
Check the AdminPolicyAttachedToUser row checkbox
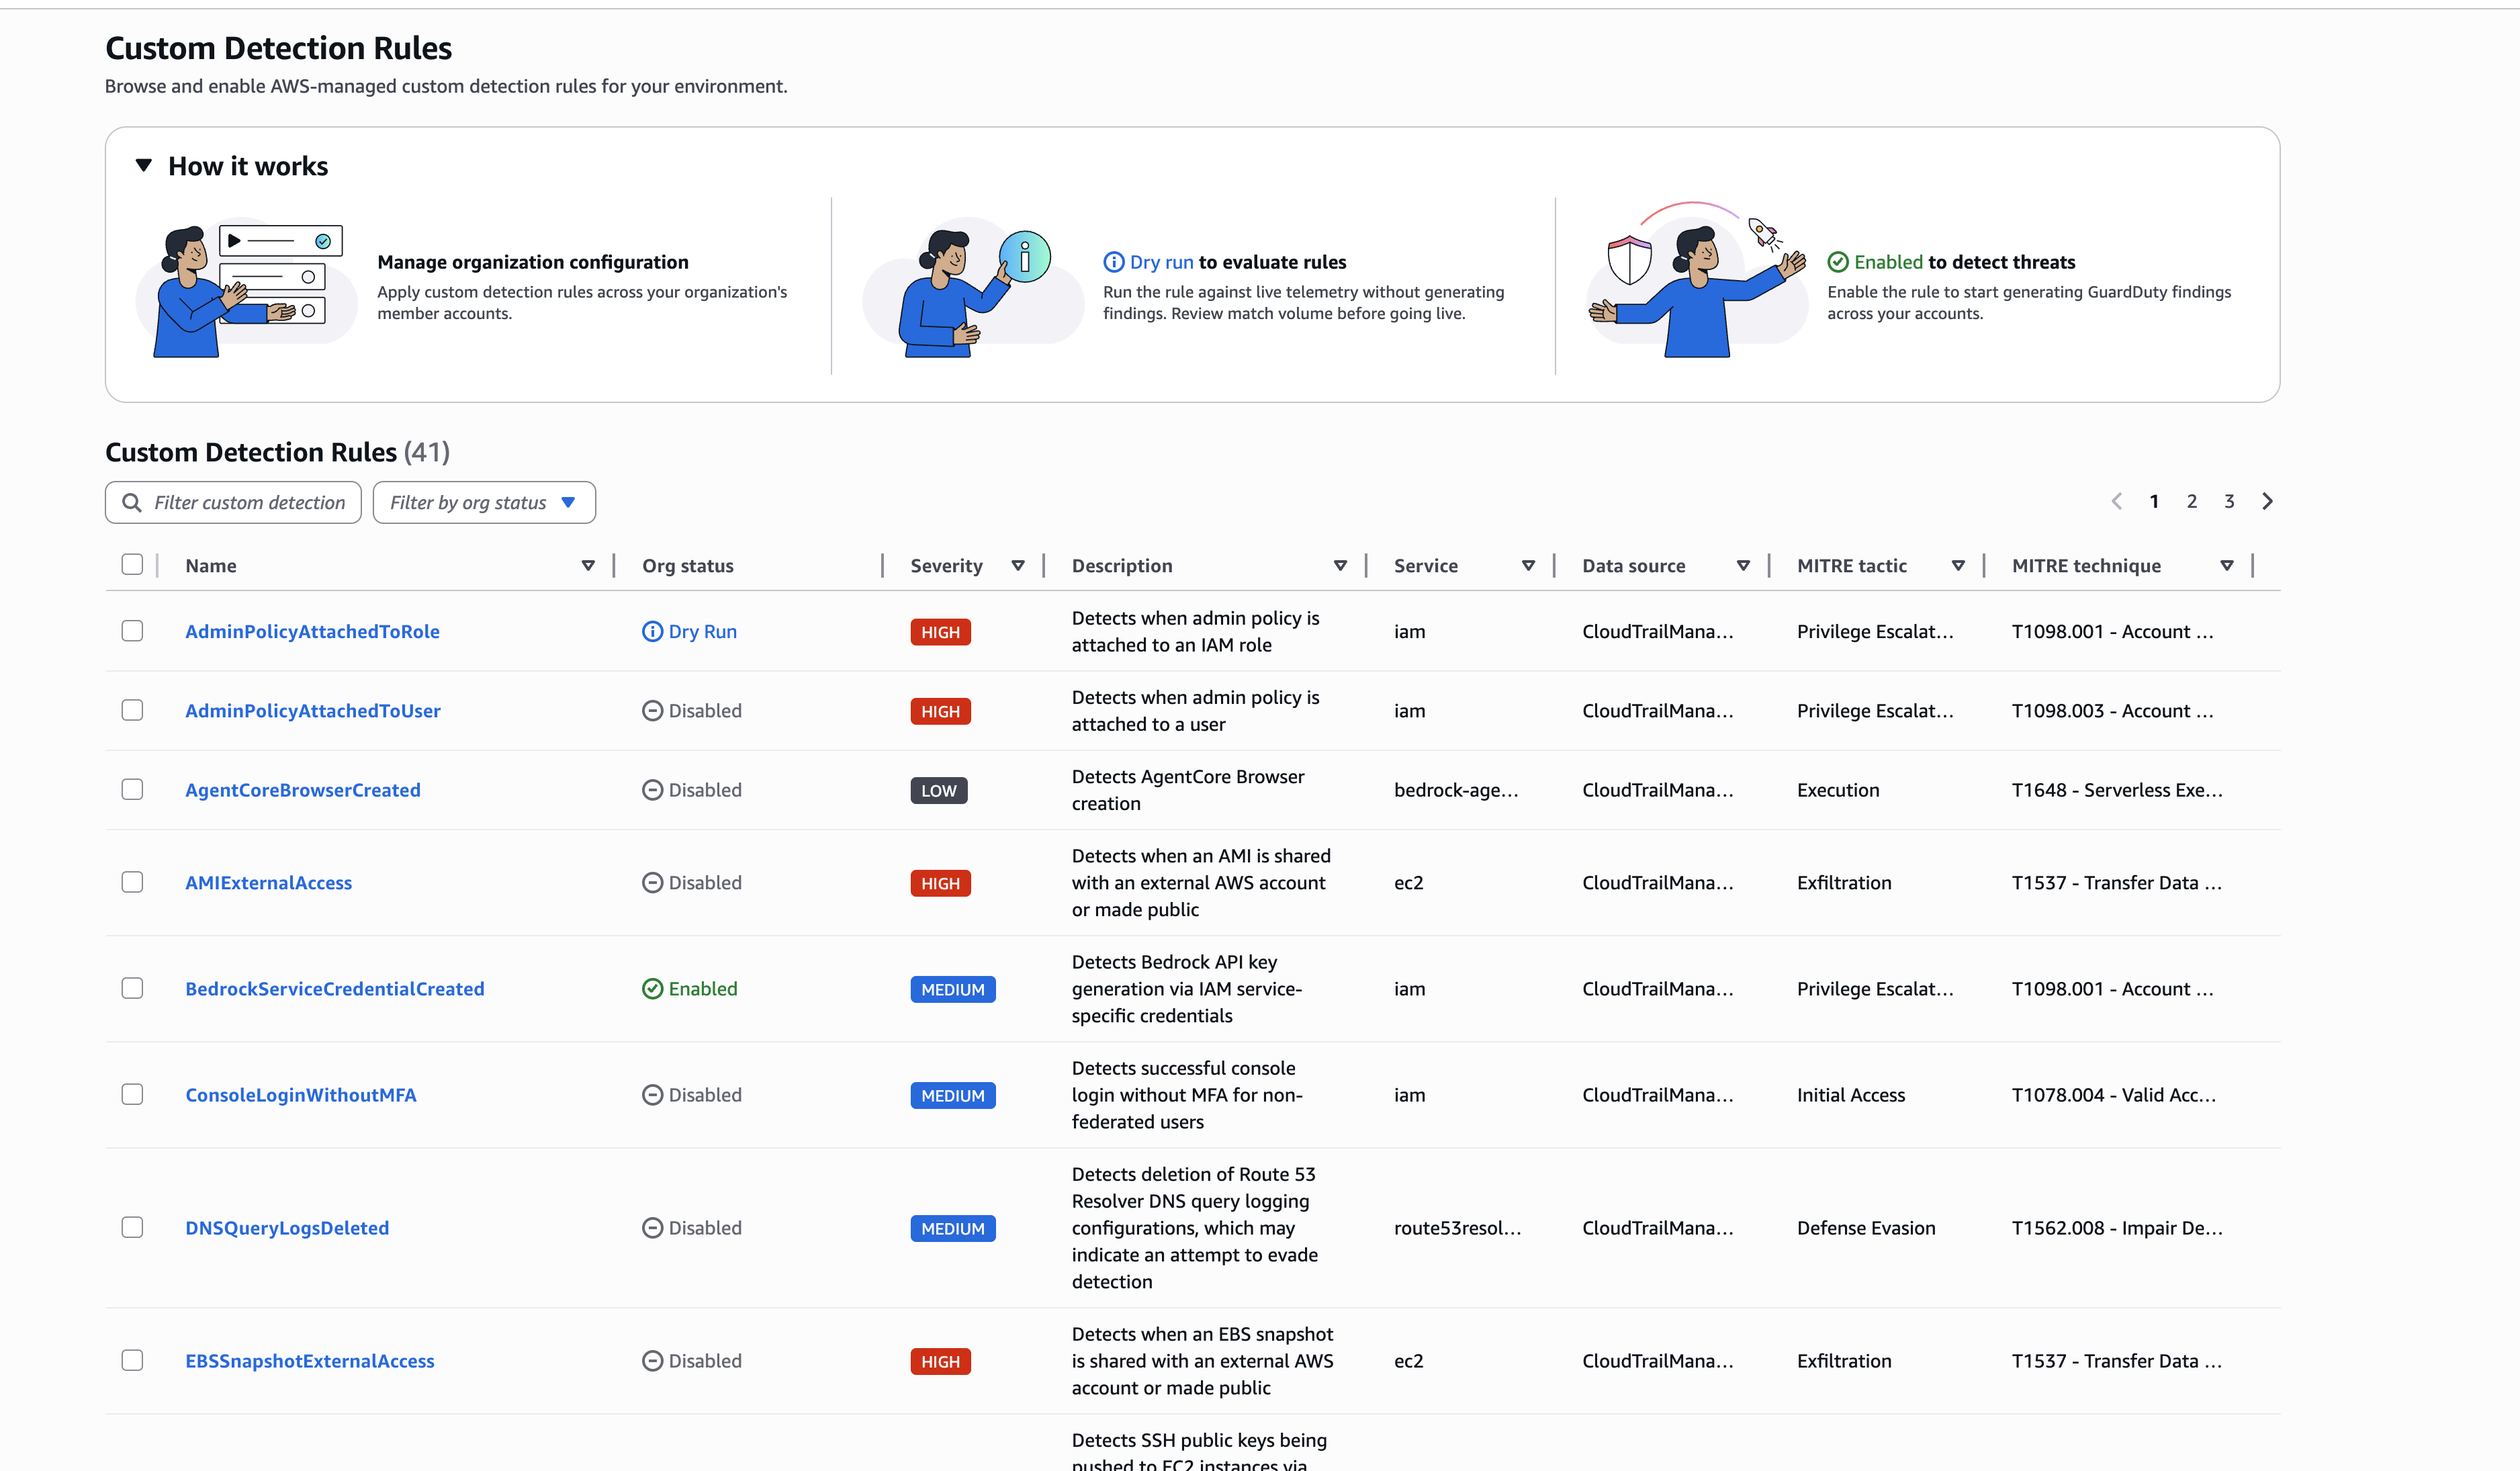[x=132, y=710]
